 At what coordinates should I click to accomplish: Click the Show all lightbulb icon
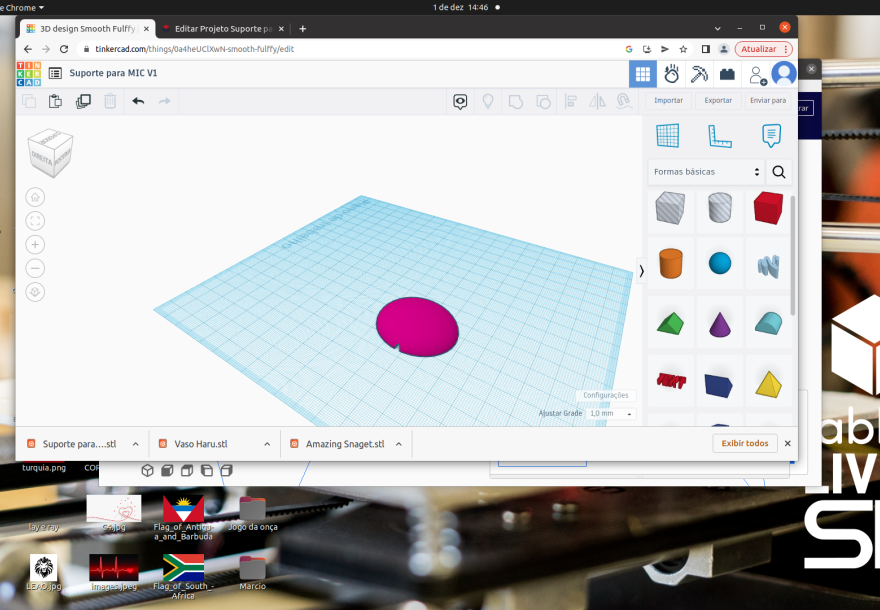pos(488,102)
